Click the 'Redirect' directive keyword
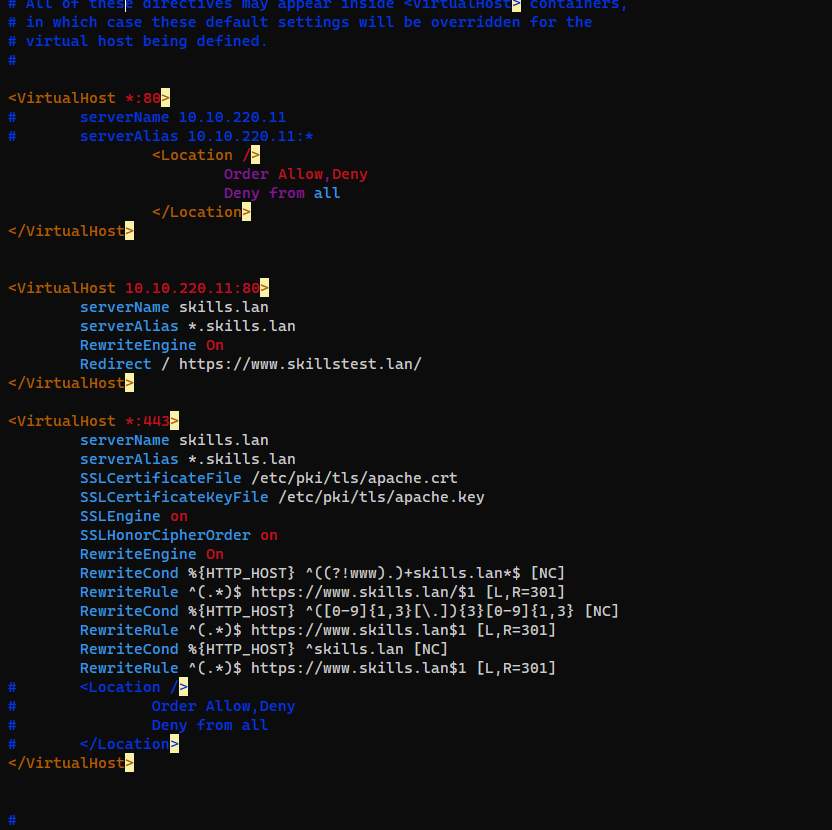The width and height of the screenshot is (832, 830). (x=116, y=365)
